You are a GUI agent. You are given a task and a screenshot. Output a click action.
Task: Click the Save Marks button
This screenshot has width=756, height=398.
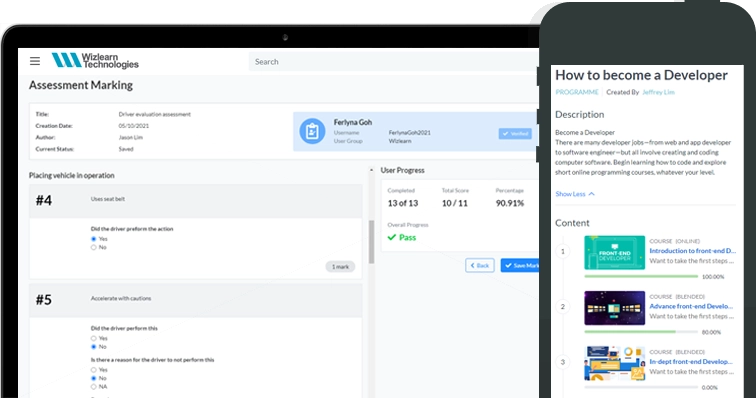(520, 265)
